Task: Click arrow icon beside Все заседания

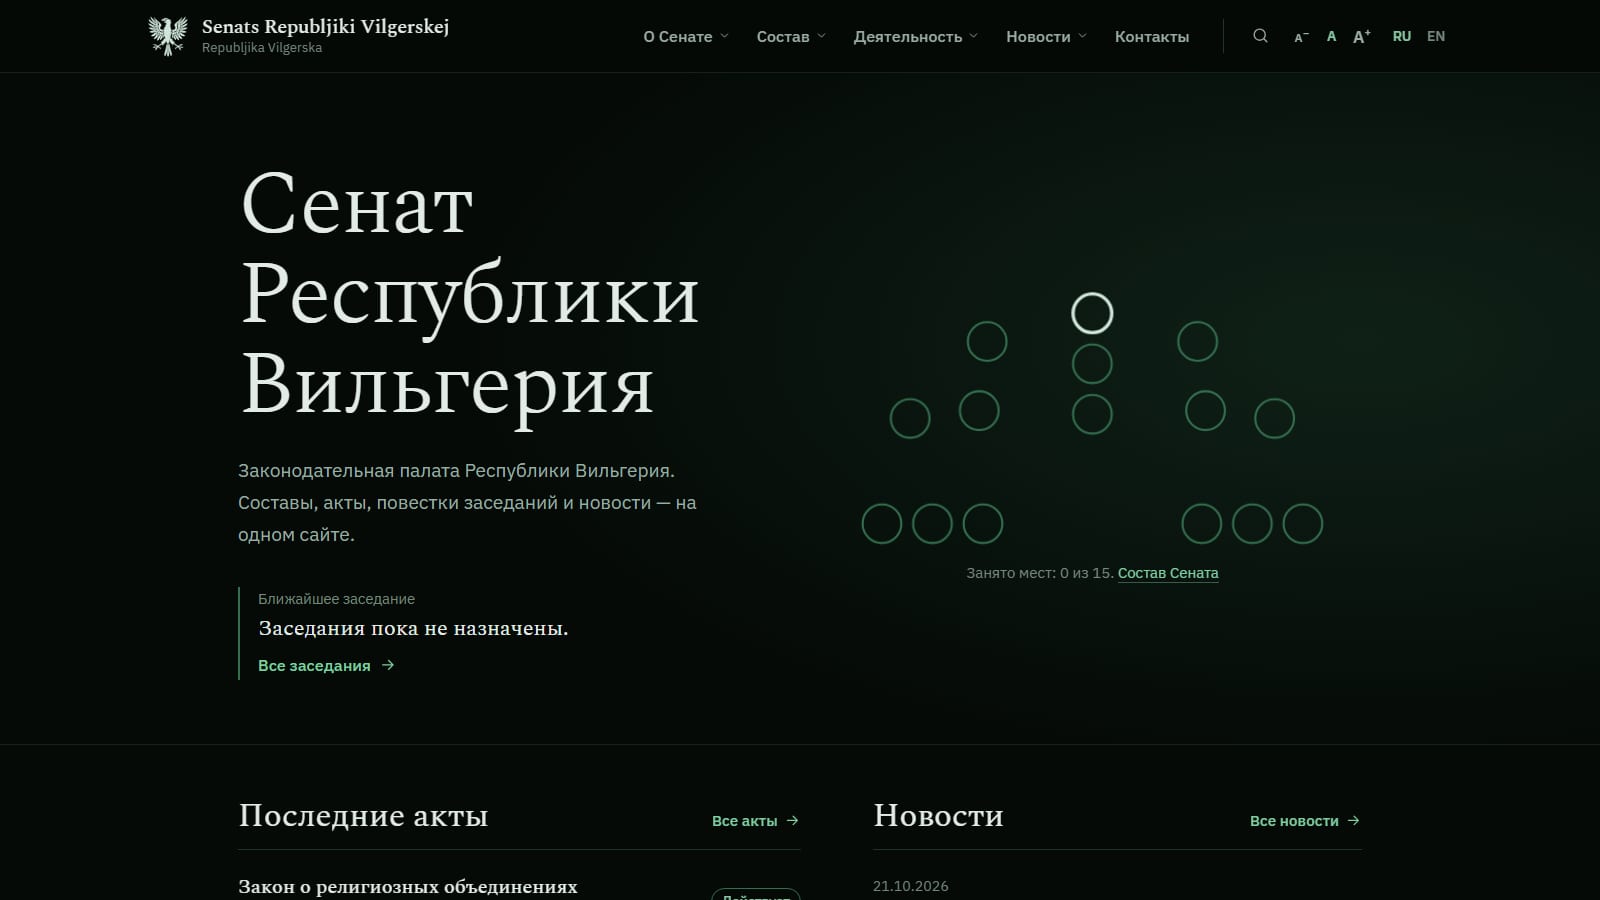Action: 388,665
